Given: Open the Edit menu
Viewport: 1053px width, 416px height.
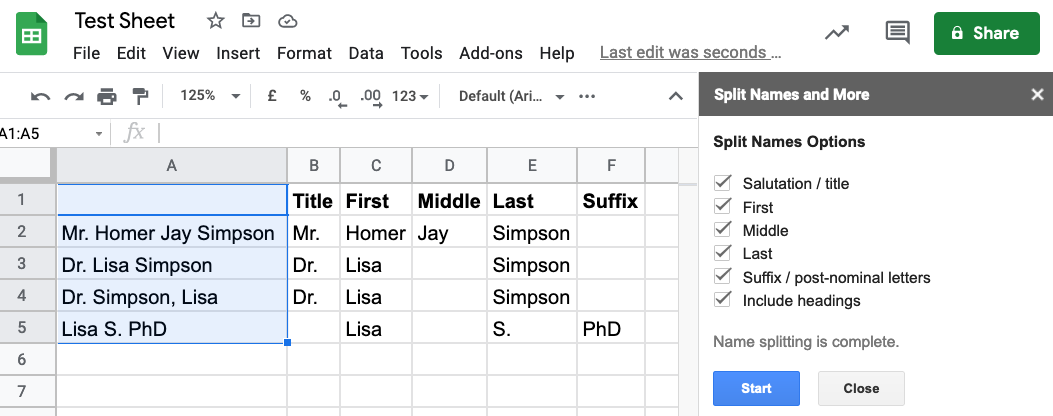Looking at the screenshot, I should [x=131, y=53].
